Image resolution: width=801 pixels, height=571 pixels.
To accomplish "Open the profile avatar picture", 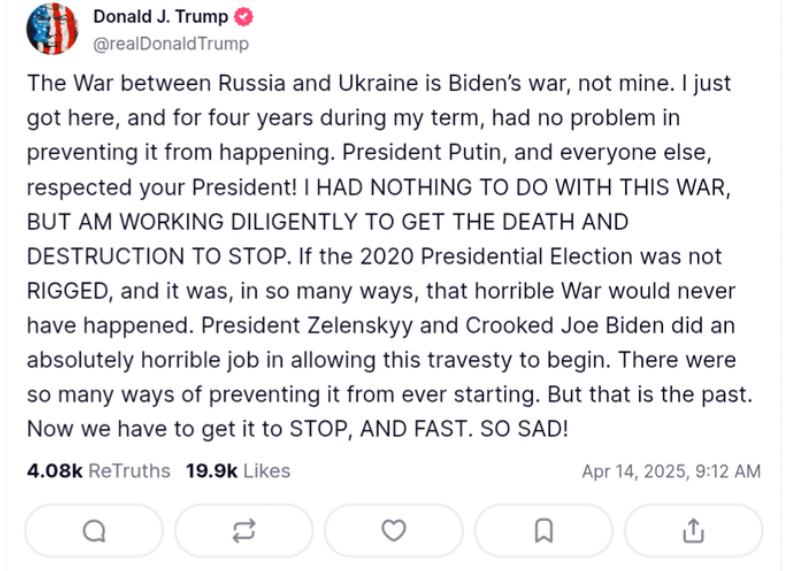I will point(51,28).
